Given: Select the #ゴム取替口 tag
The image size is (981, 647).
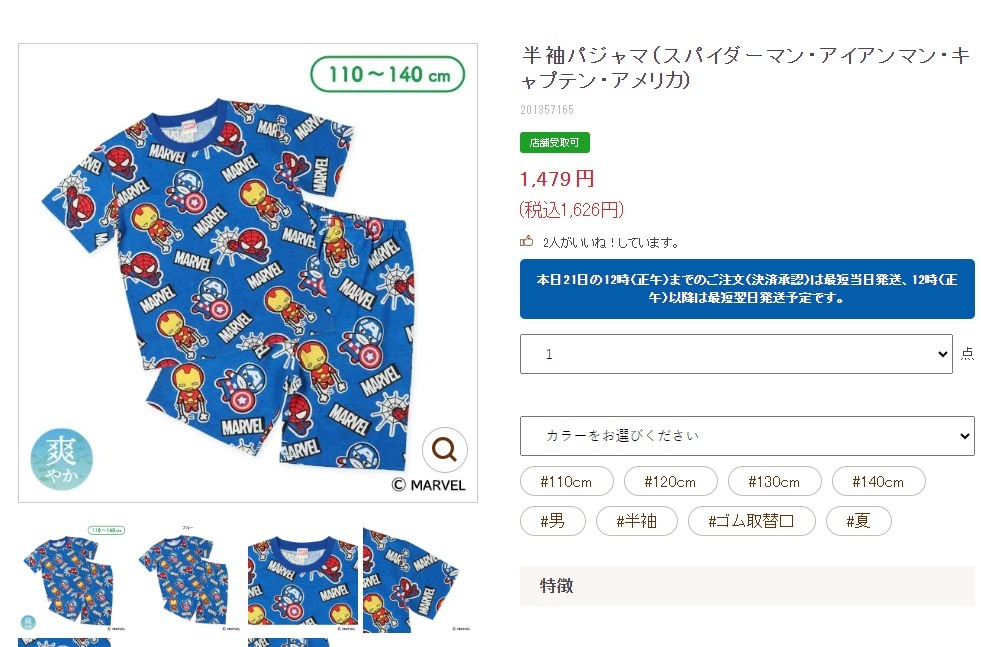Looking at the screenshot, I should pyautogui.click(x=751, y=521).
